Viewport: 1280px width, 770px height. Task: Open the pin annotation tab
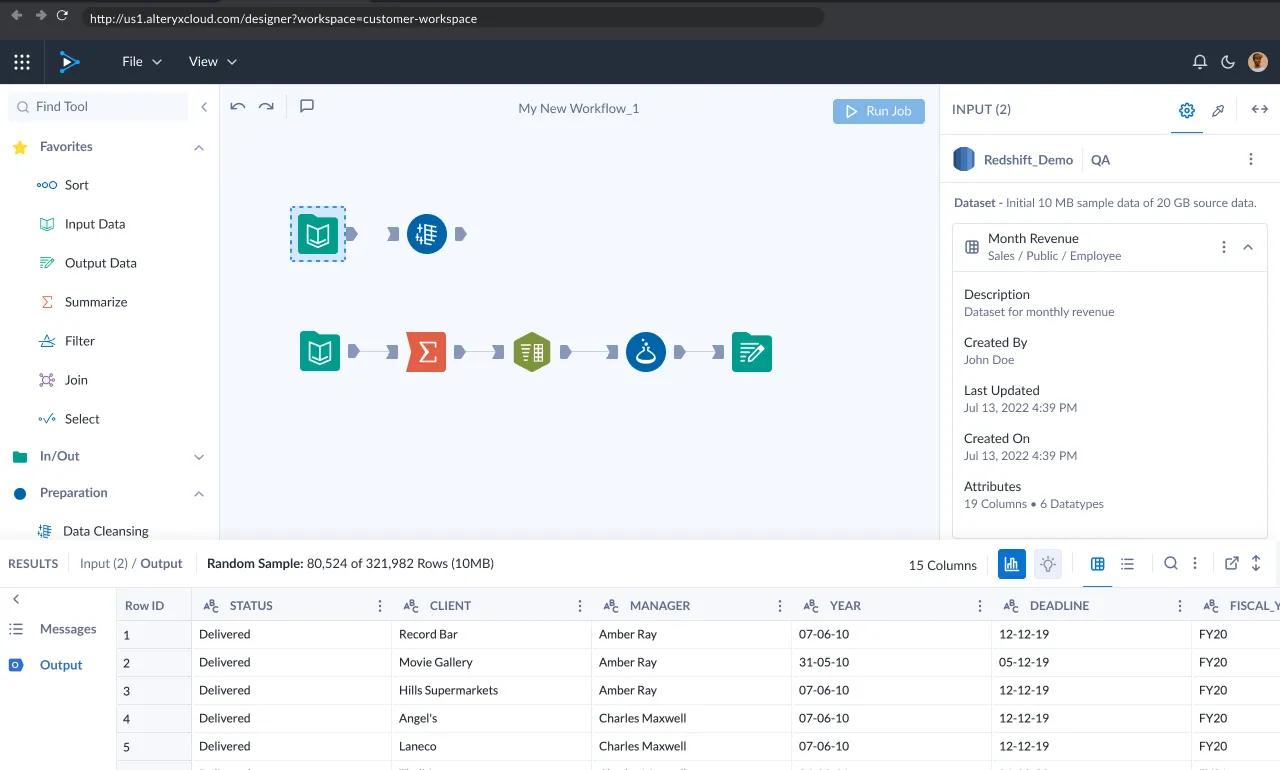point(1218,110)
